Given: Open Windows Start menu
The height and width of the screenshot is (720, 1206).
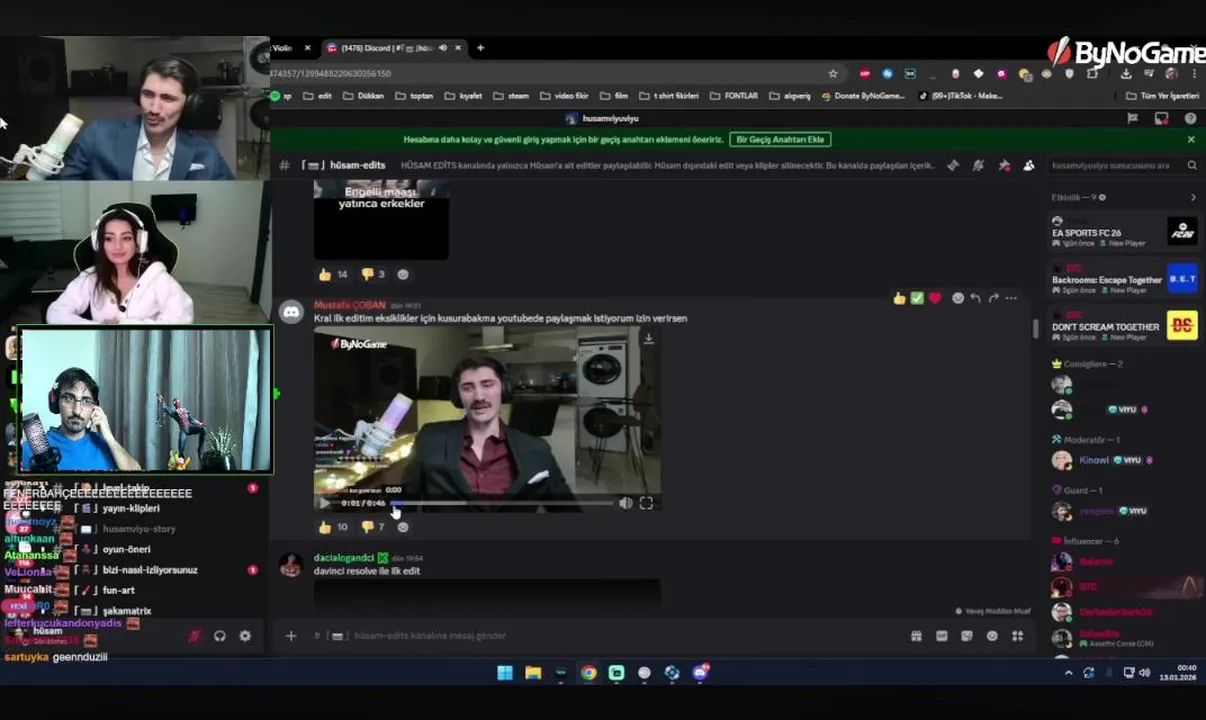Looking at the screenshot, I should [x=505, y=673].
